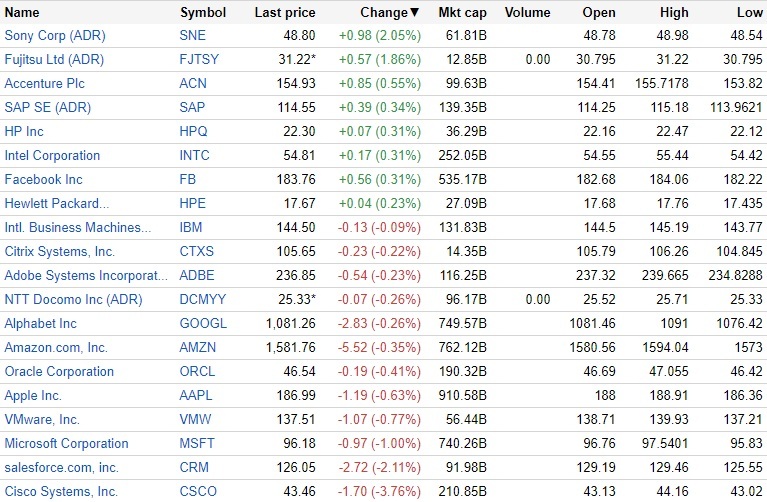Sort table by Last price header
The width and height of the screenshot is (767, 502).
point(285,13)
